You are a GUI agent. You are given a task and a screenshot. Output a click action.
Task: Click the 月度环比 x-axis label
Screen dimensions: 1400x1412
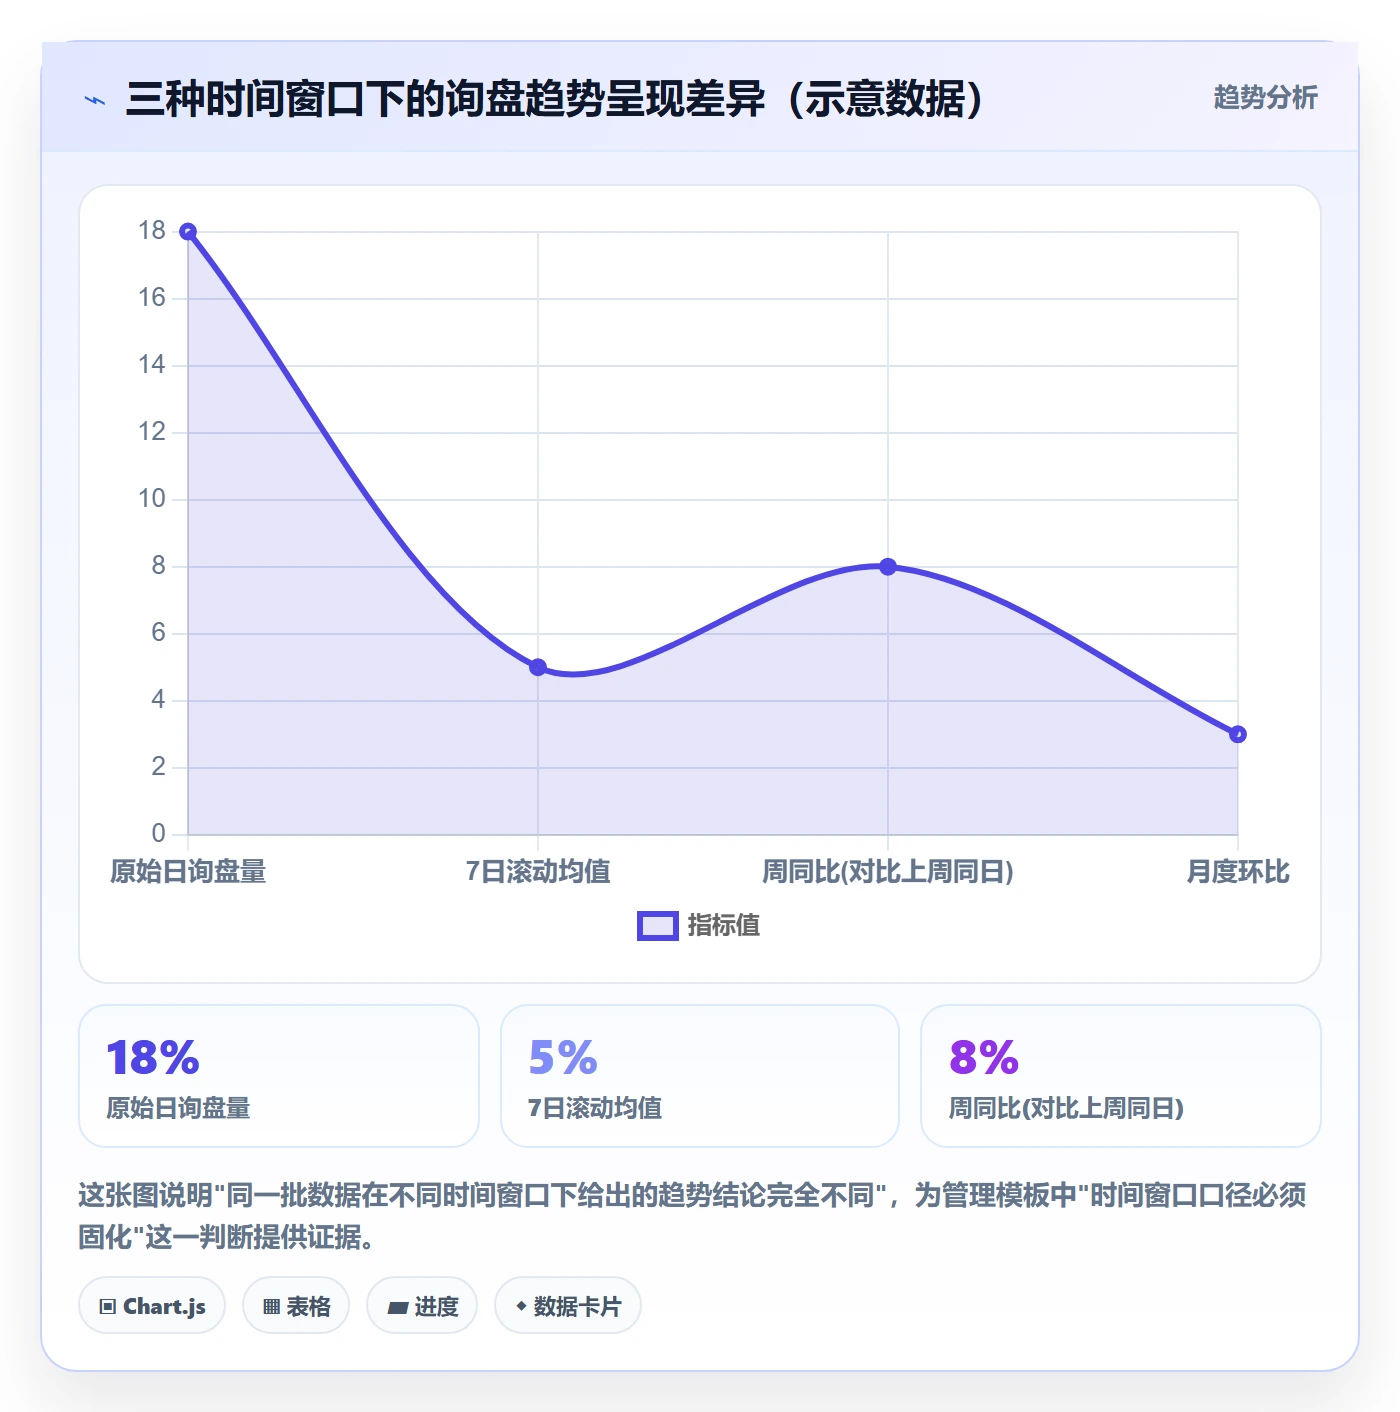click(x=1238, y=872)
